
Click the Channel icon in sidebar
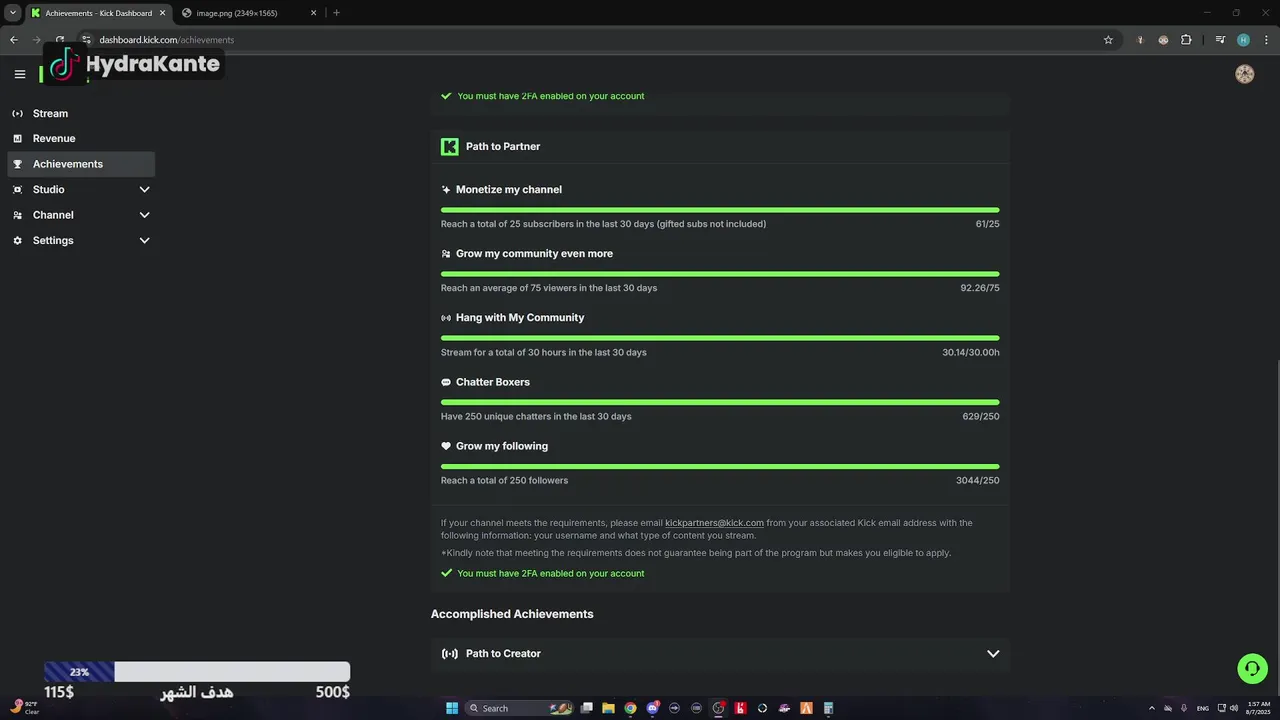tap(17, 215)
